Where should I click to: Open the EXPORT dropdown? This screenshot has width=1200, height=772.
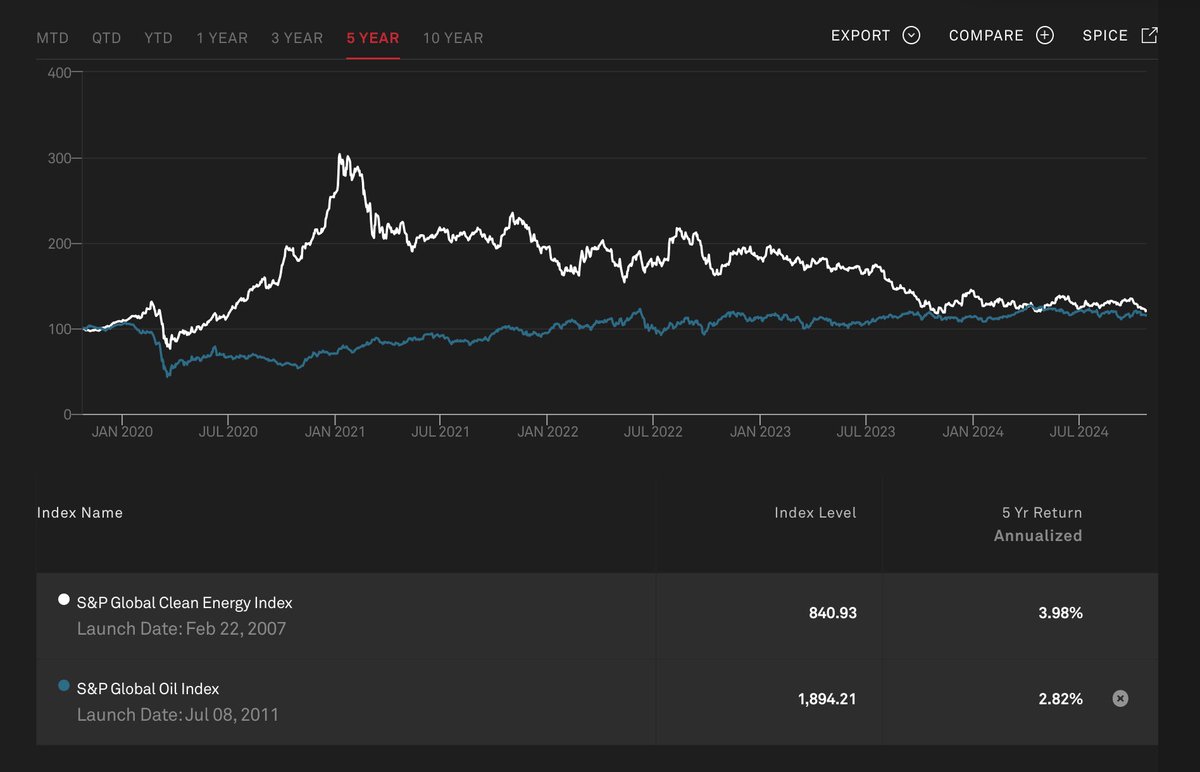point(875,36)
